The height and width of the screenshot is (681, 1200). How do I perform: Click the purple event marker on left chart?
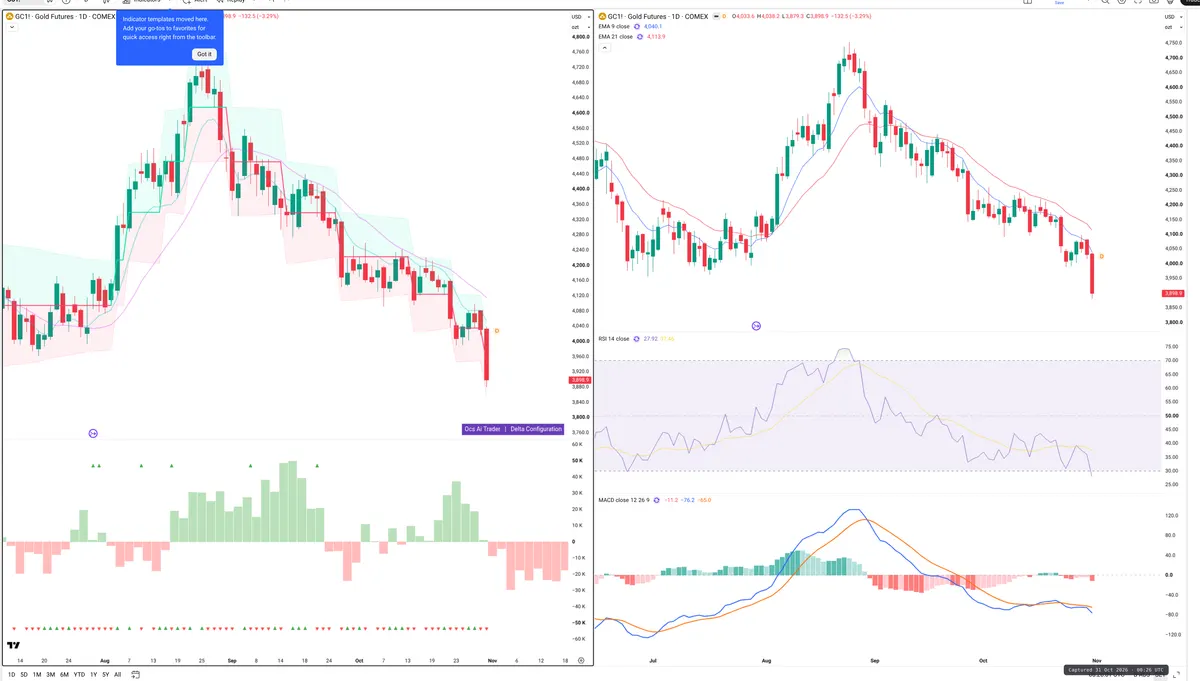(93, 433)
